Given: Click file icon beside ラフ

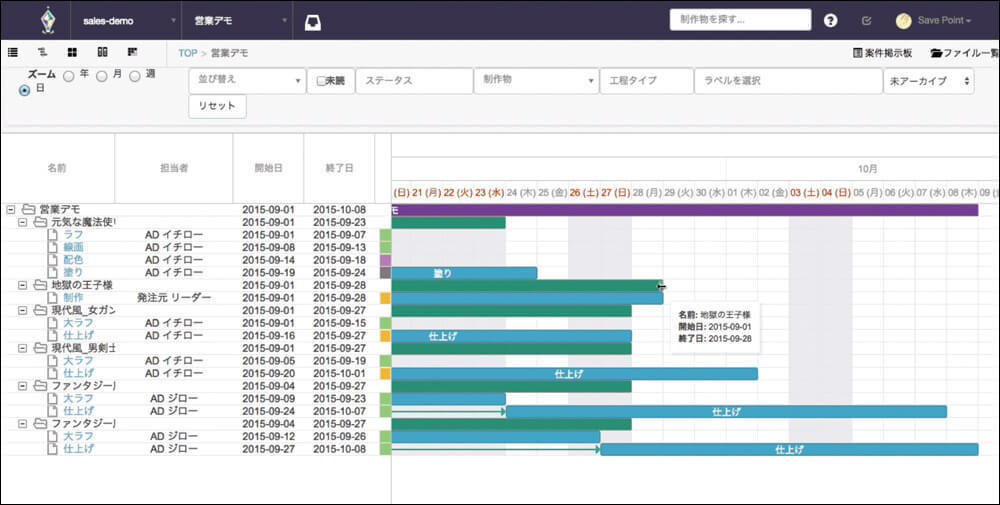Looking at the screenshot, I should point(54,235).
